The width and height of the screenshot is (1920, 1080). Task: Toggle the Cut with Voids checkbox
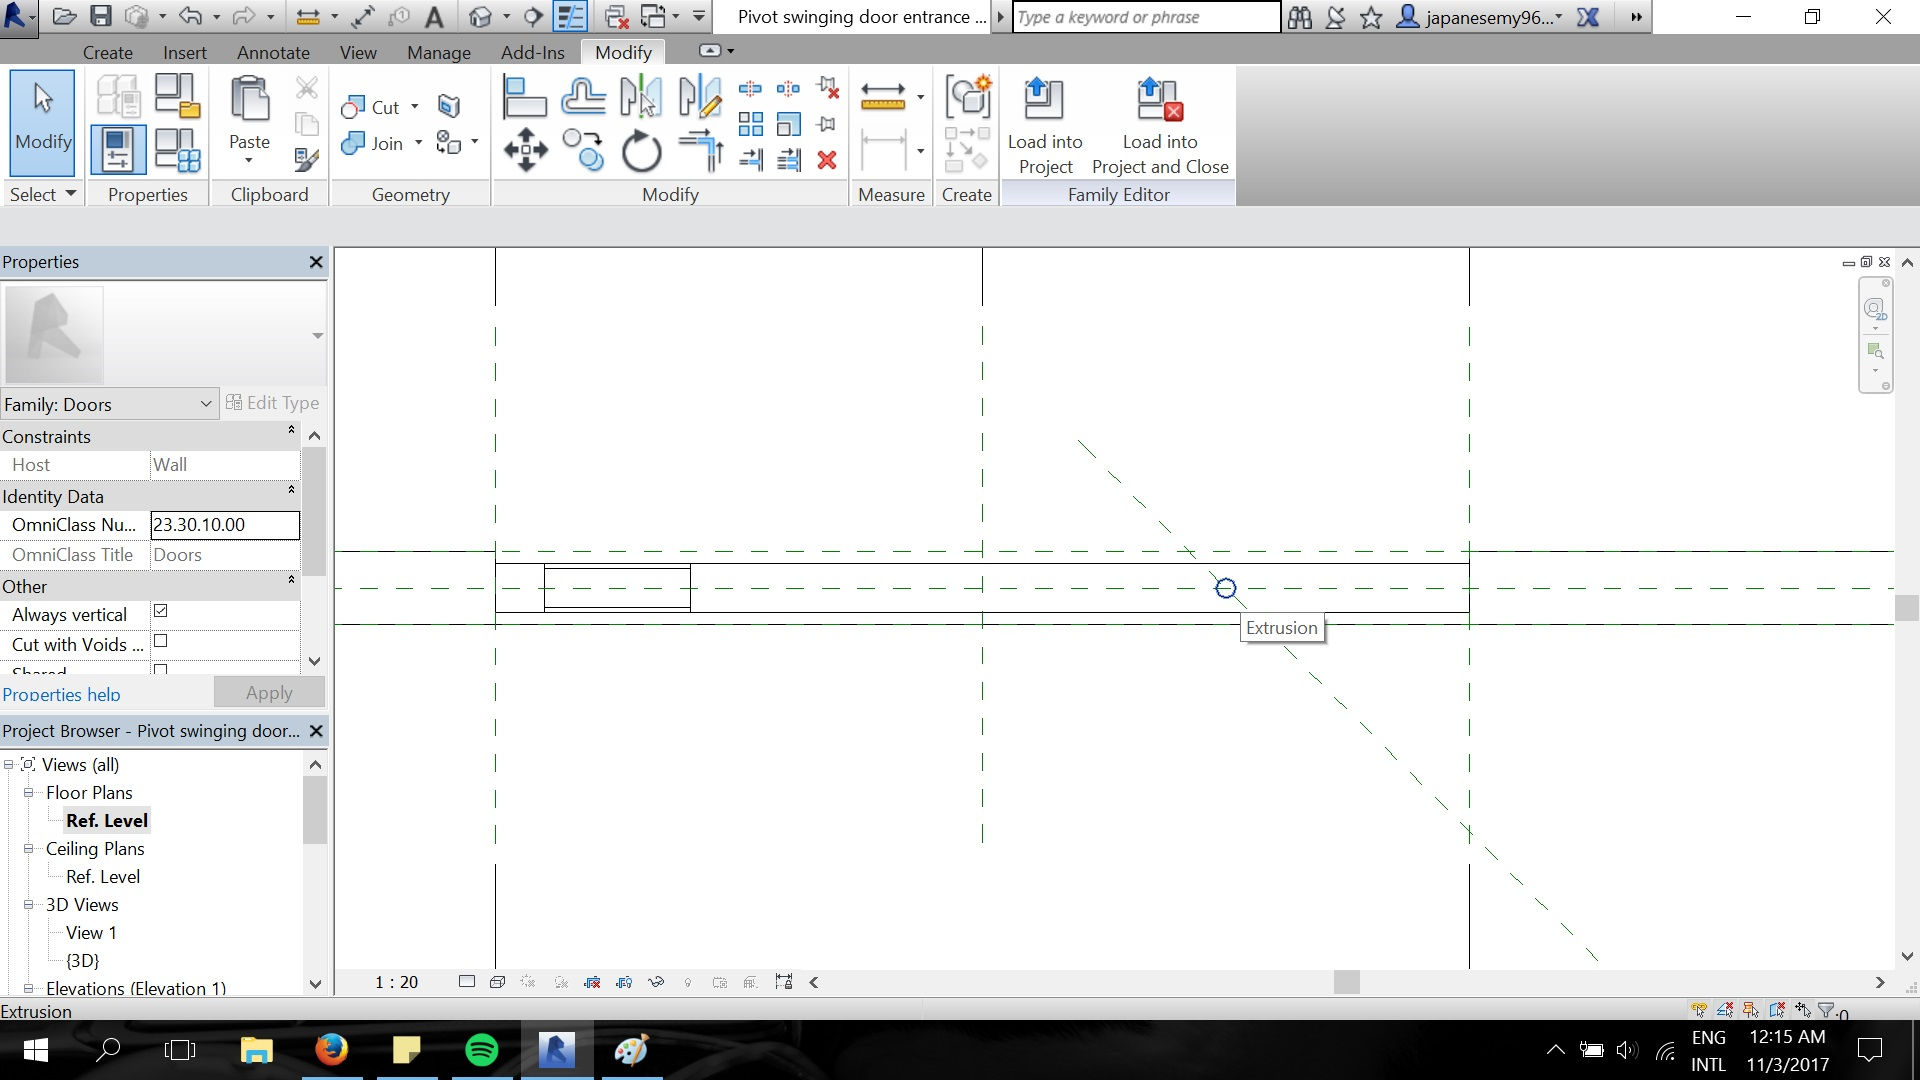160,641
